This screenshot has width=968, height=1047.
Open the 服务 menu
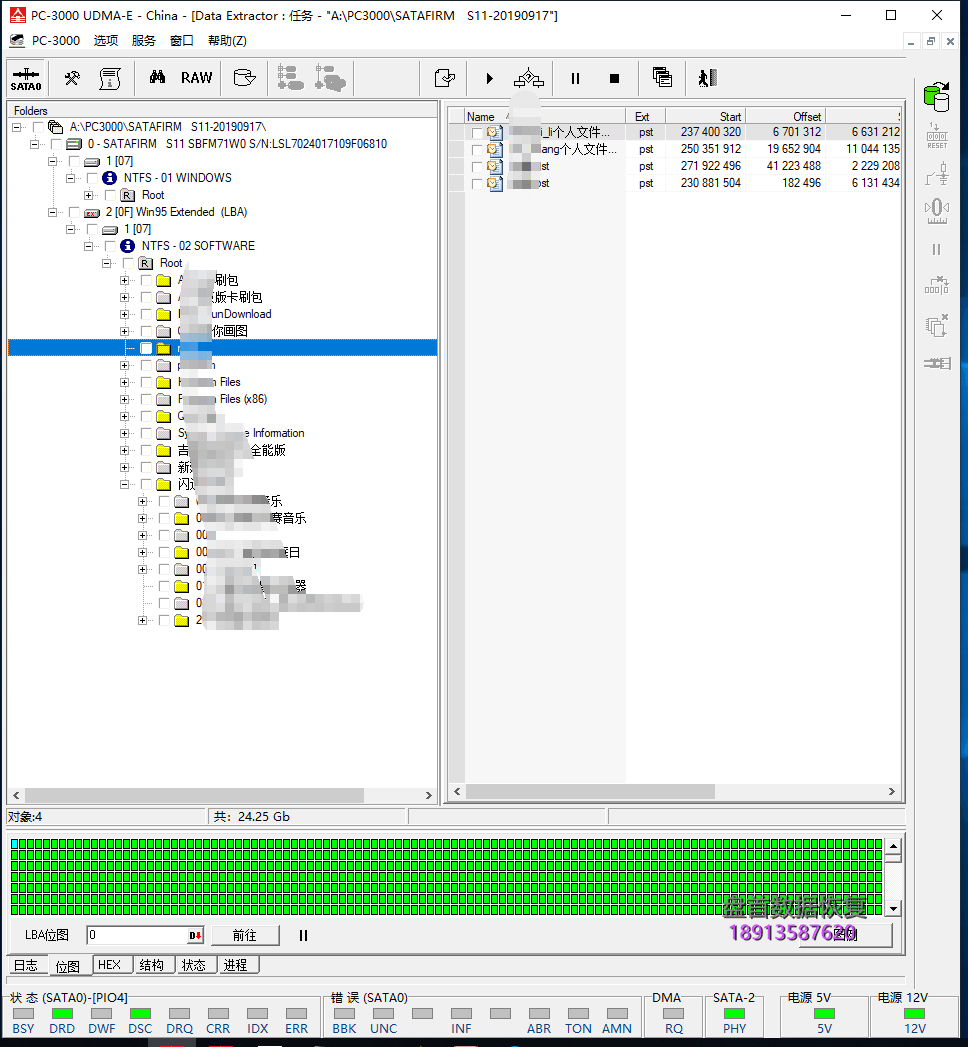click(x=144, y=41)
